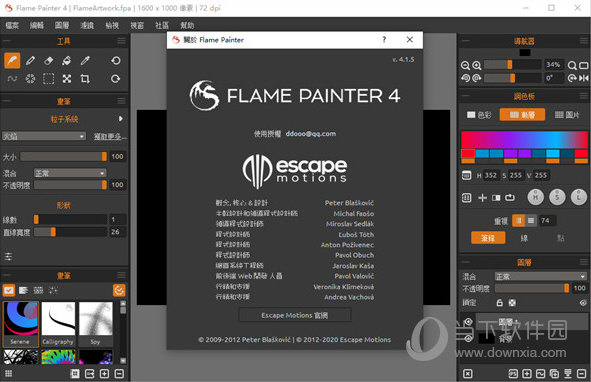Toggle the layer lock icon
Image resolution: width=591 pixels, height=382 pixels.
click(x=500, y=302)
